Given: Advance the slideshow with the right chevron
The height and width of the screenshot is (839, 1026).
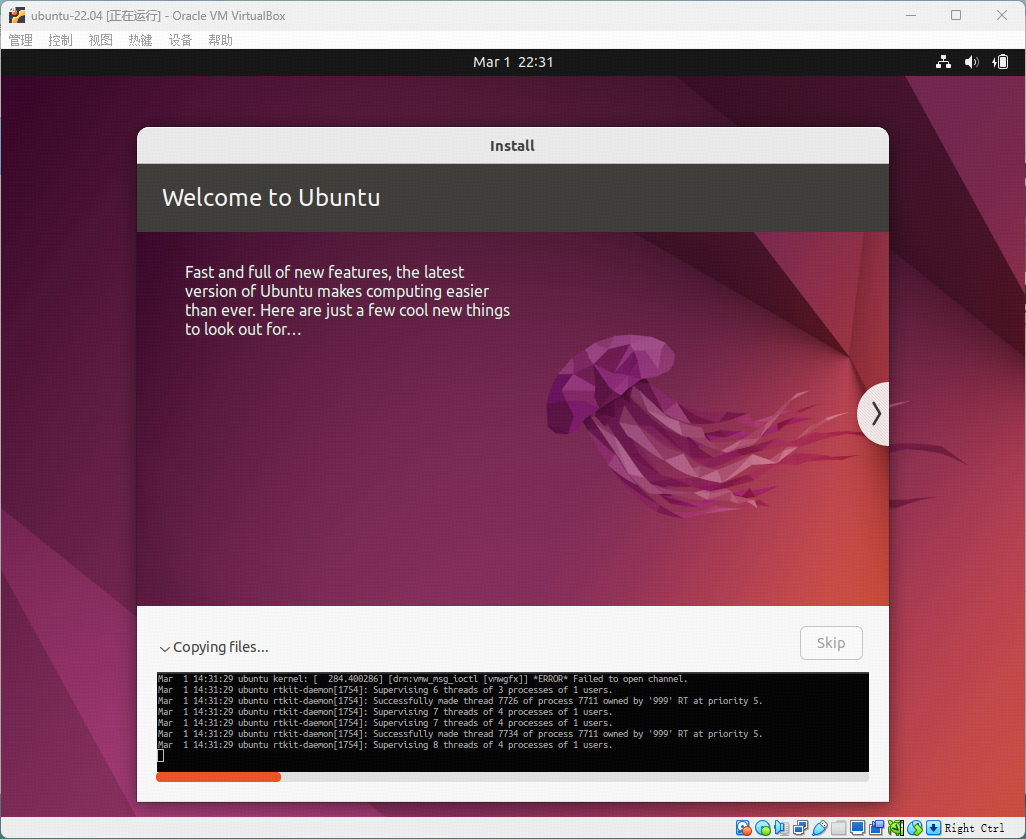Looking at the screenshot, I should [876, 413].
